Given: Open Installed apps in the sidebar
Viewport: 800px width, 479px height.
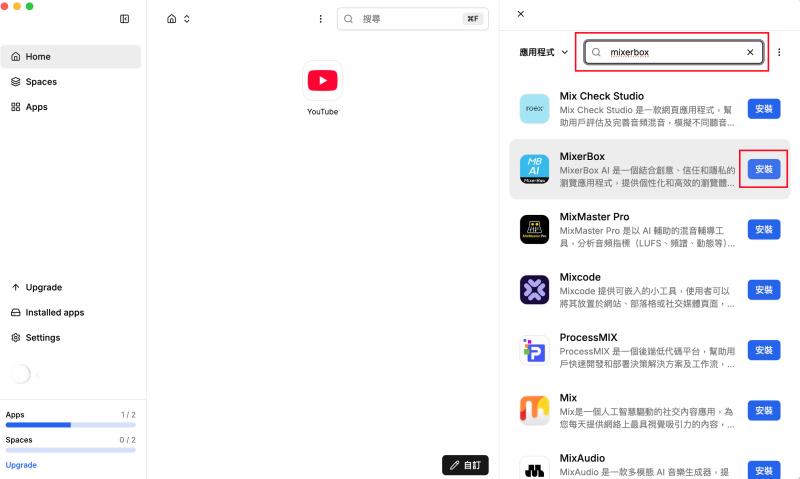Looking at the screenshot, I should coord(70,312).
